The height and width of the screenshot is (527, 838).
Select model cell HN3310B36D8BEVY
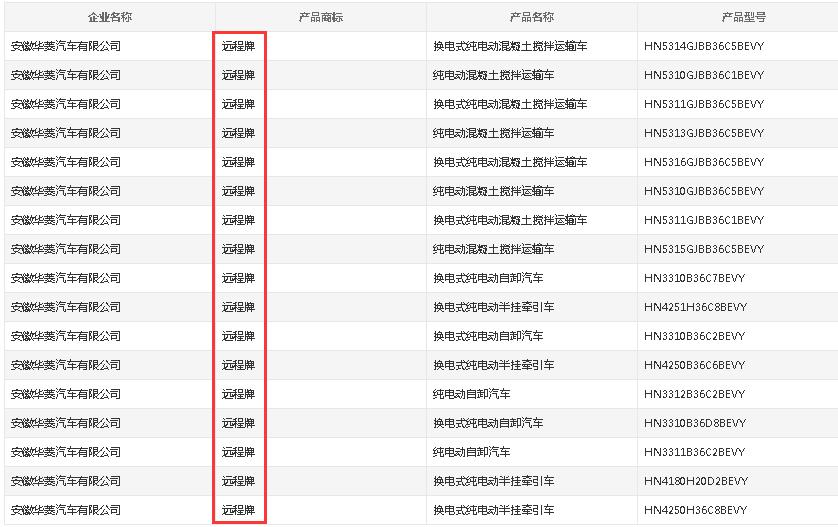(x=695, y=423)
